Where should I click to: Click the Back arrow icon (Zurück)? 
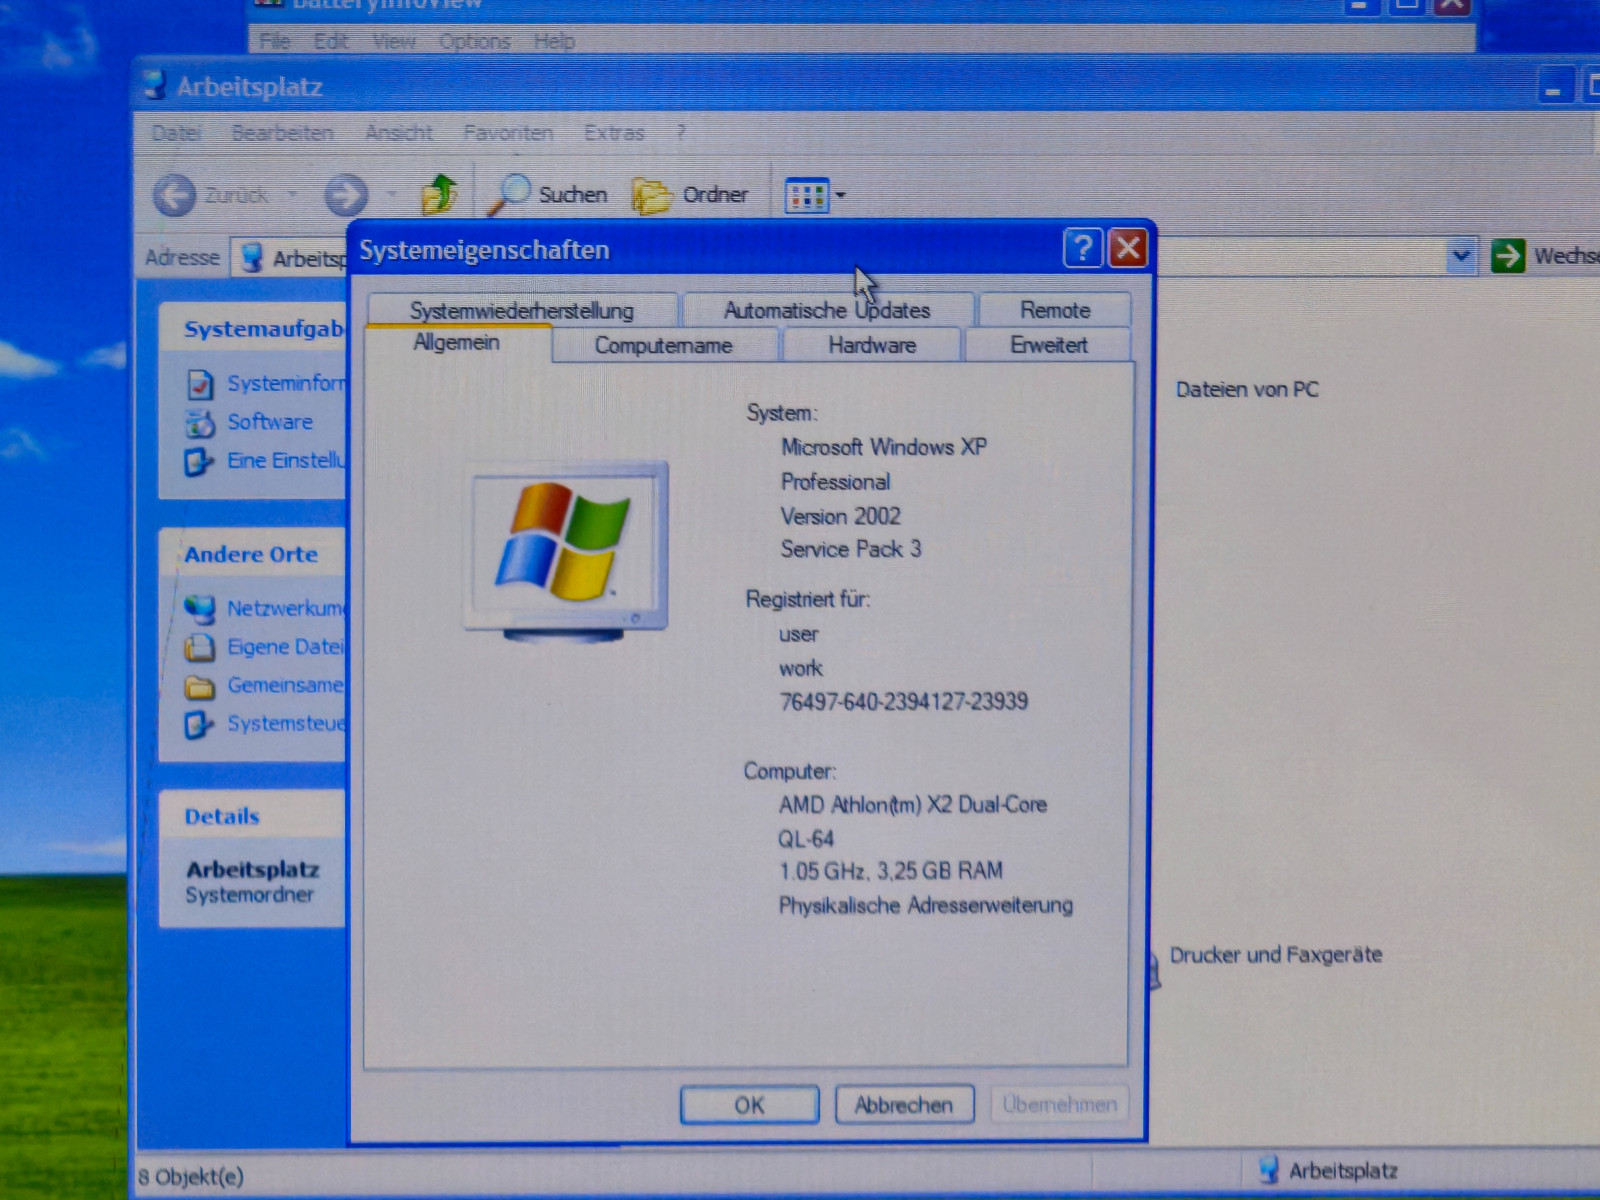[x=175, y=195]
